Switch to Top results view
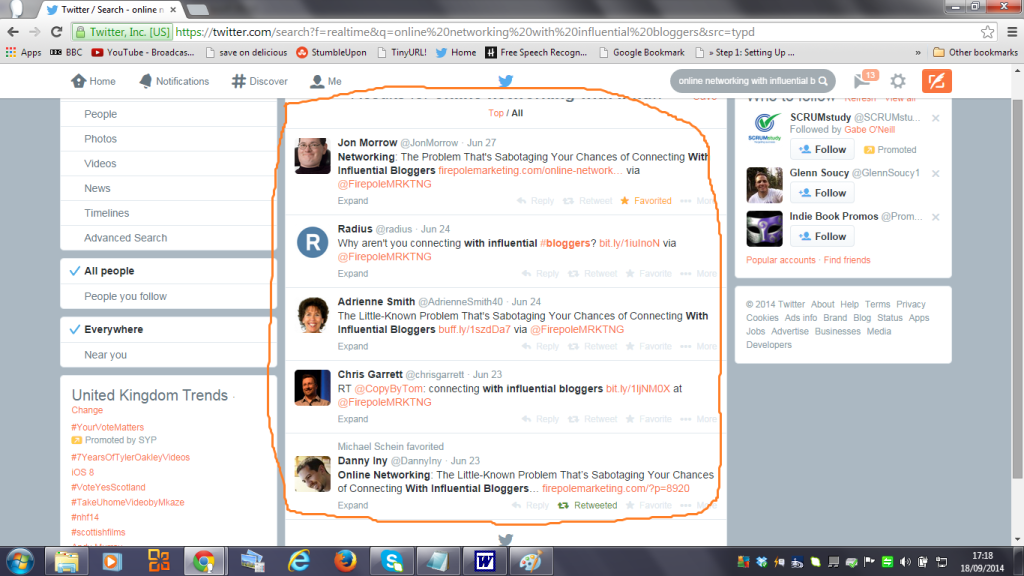 point(496,113)
